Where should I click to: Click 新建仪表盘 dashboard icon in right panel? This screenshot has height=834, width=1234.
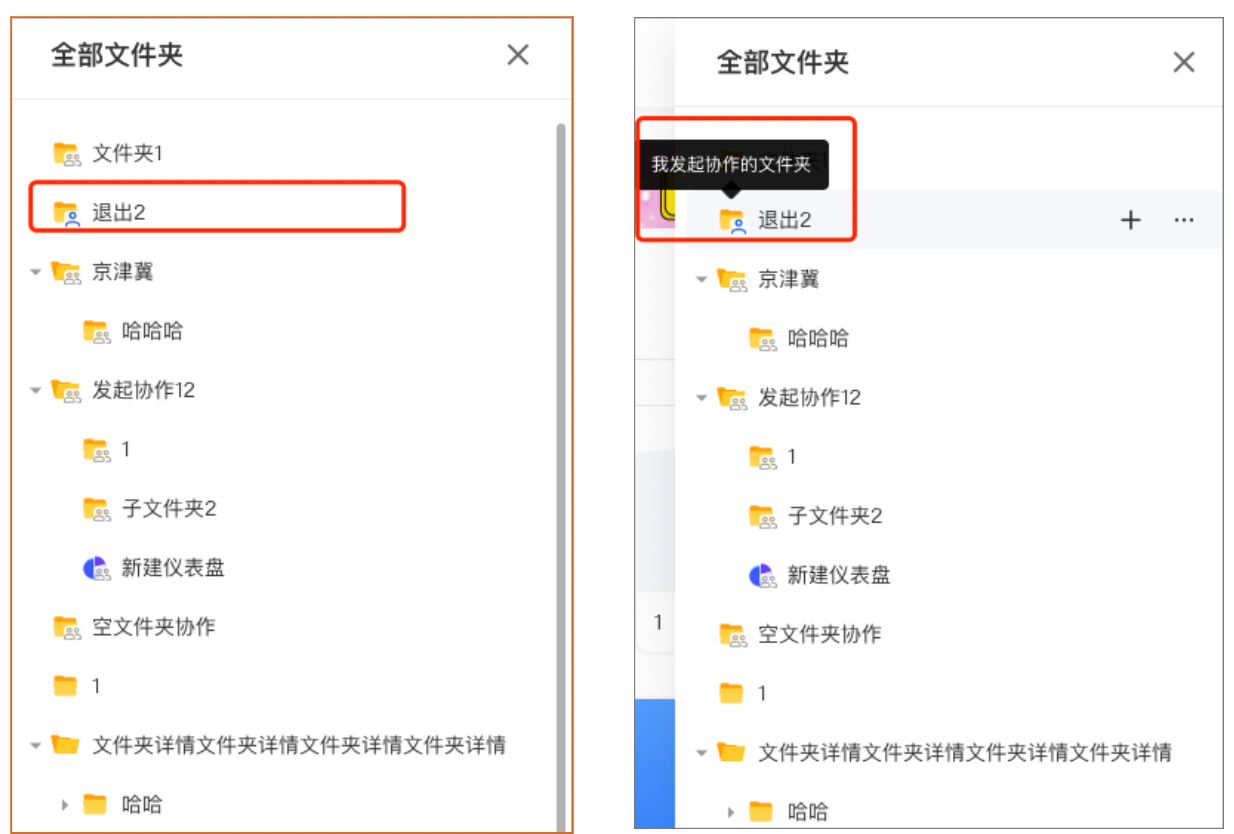tap(762, 575)
